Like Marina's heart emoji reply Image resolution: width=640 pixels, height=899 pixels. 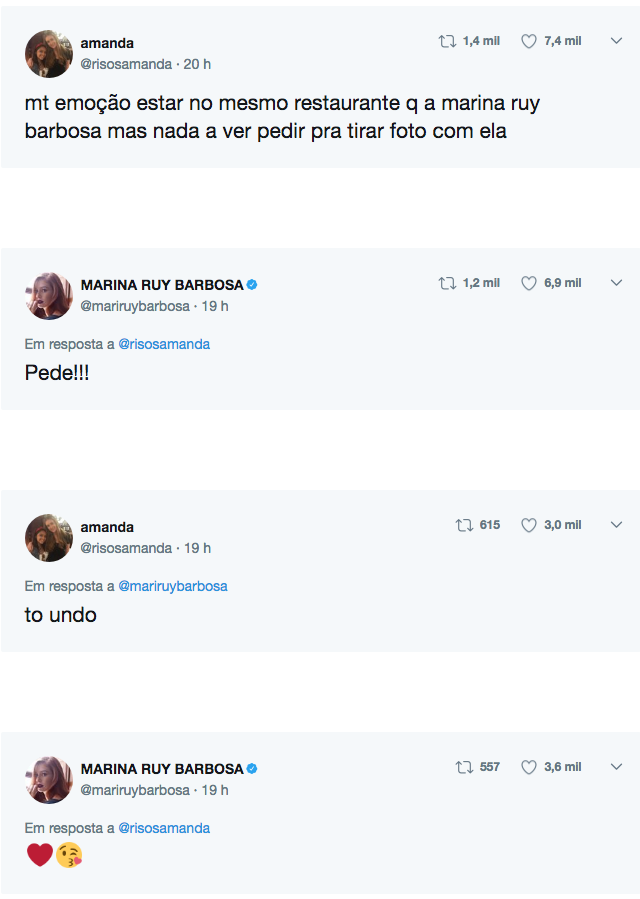529,767
